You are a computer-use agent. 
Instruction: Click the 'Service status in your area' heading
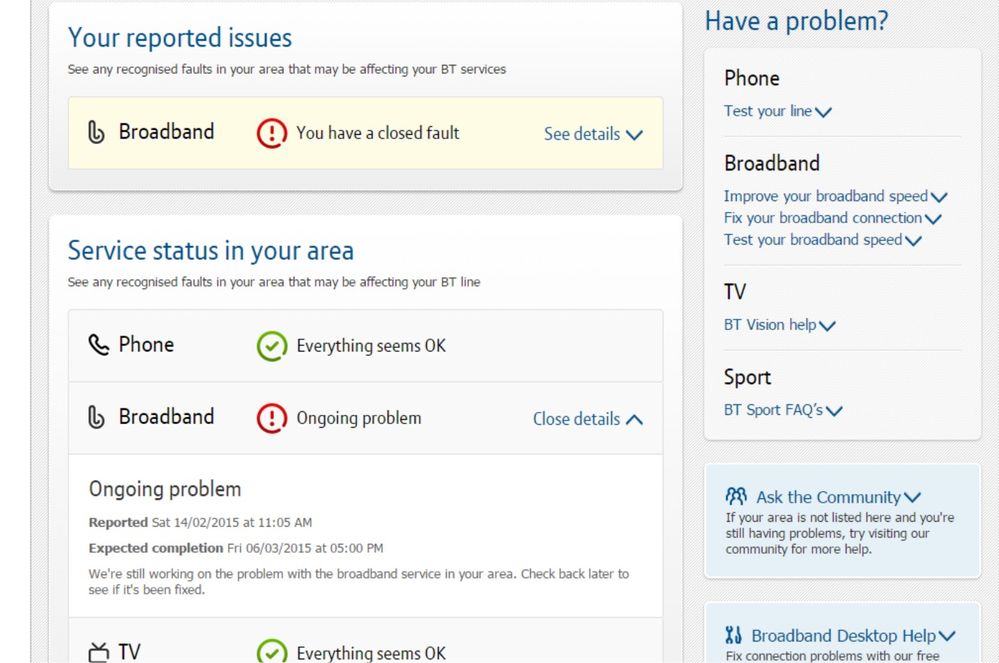click(210, 250)
